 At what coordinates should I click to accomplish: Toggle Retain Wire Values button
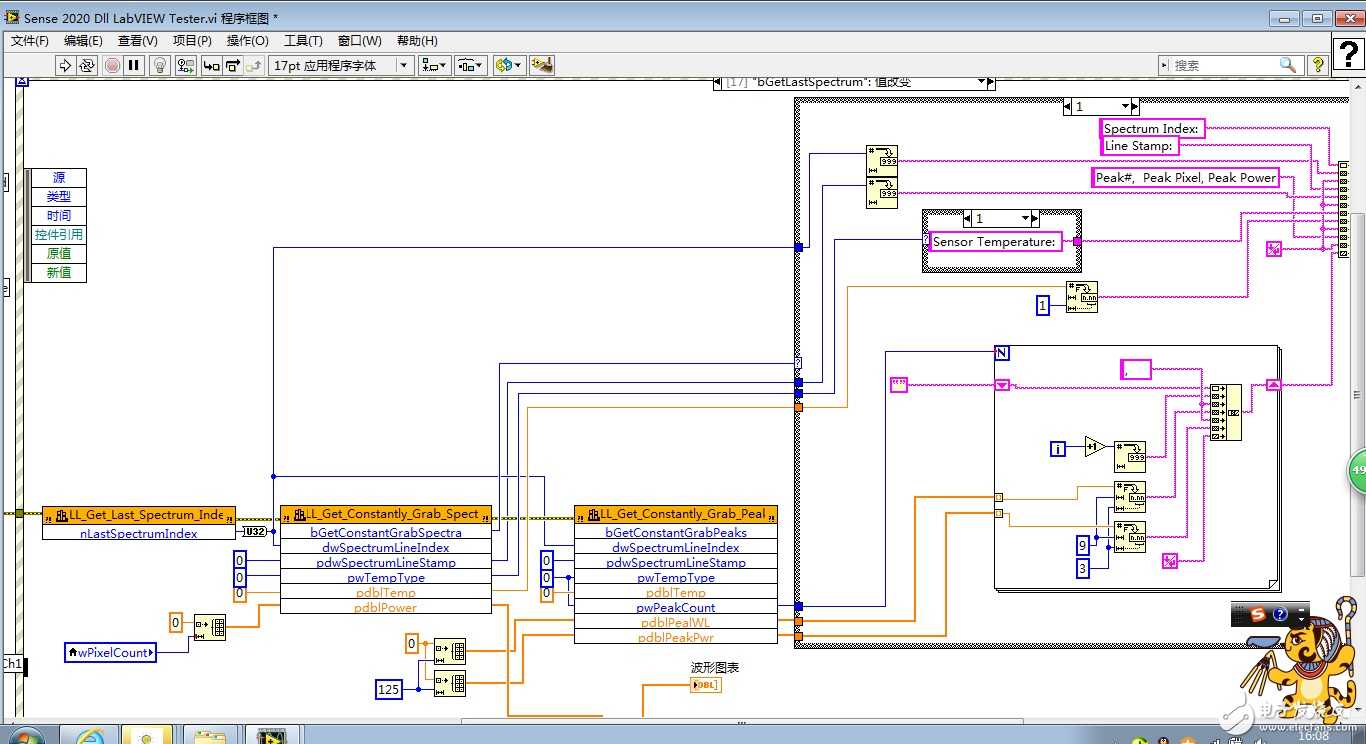coord(186,65)
